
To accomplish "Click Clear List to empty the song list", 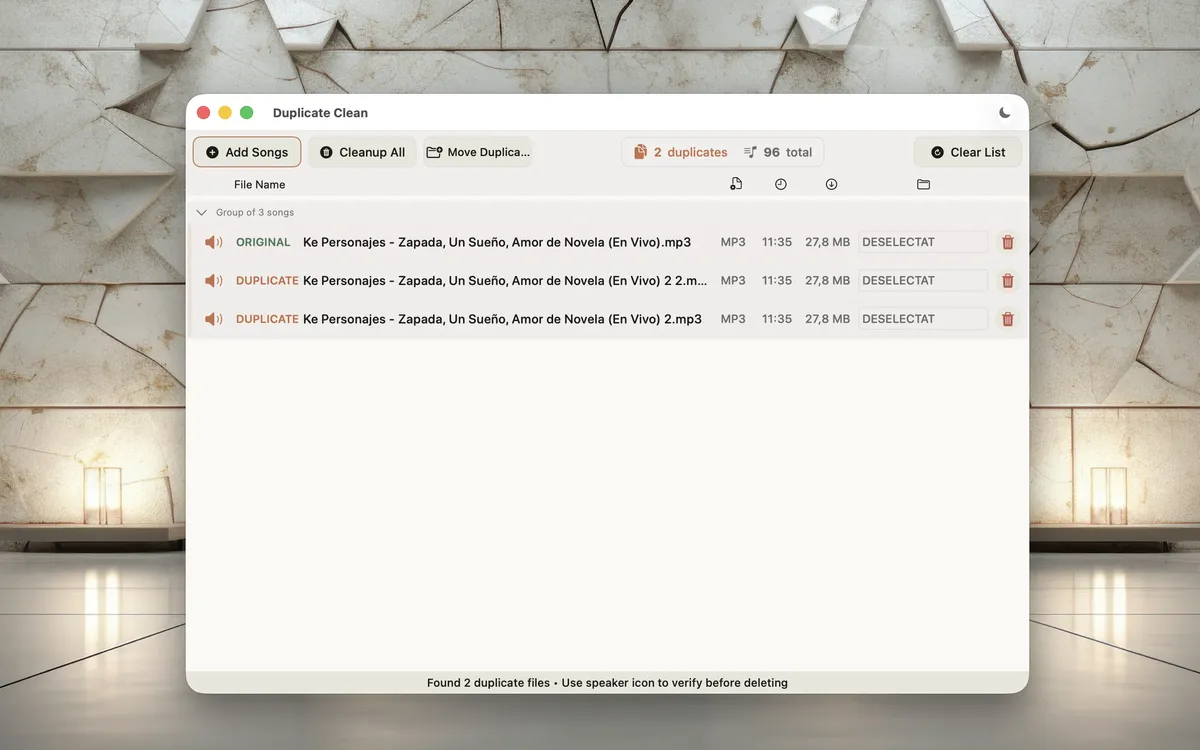I will pyautogui.click(x=967, y=151).
